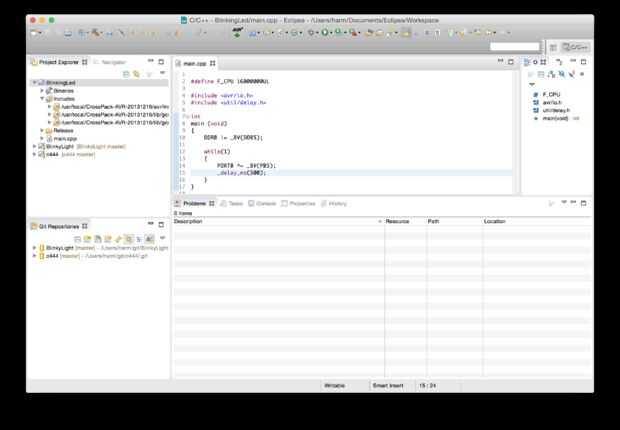Click the Path column header

pyautogui.click(x=454, y=222)
